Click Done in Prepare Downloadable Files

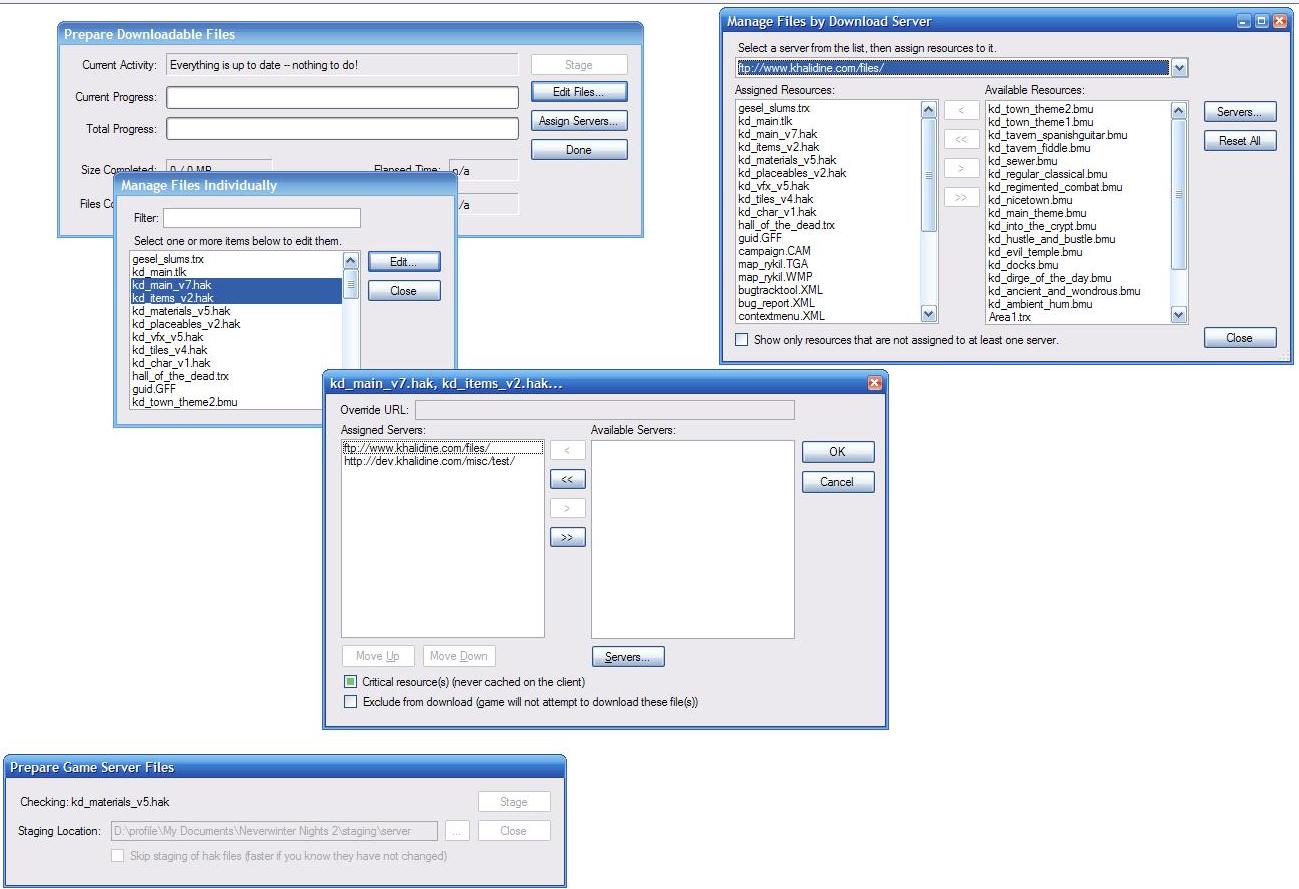pos(578,150)
